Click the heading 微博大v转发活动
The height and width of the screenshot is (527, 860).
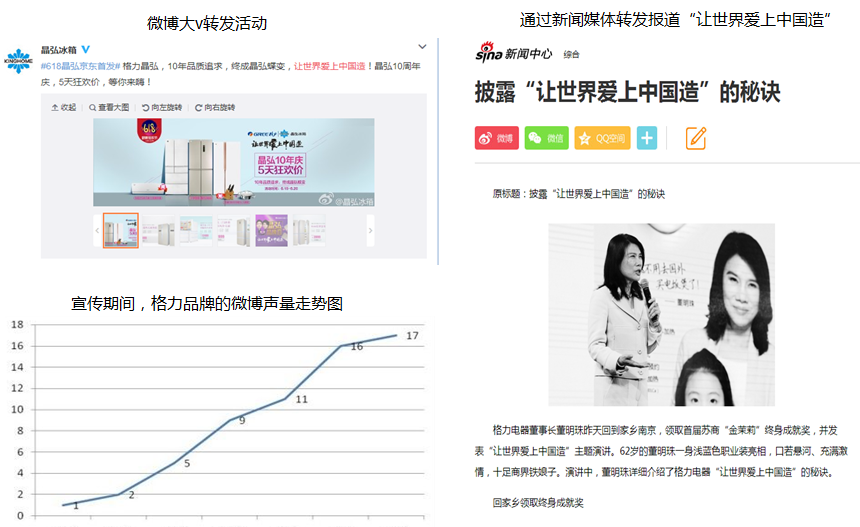pos(207,24)
